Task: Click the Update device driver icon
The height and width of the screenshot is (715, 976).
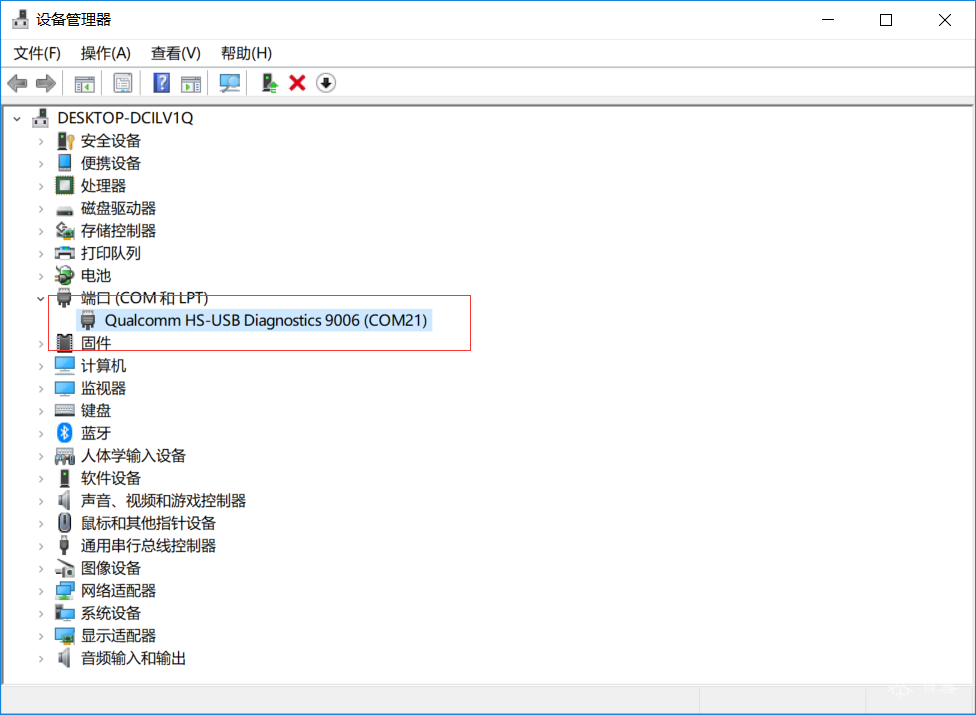Action: [269, 83]
